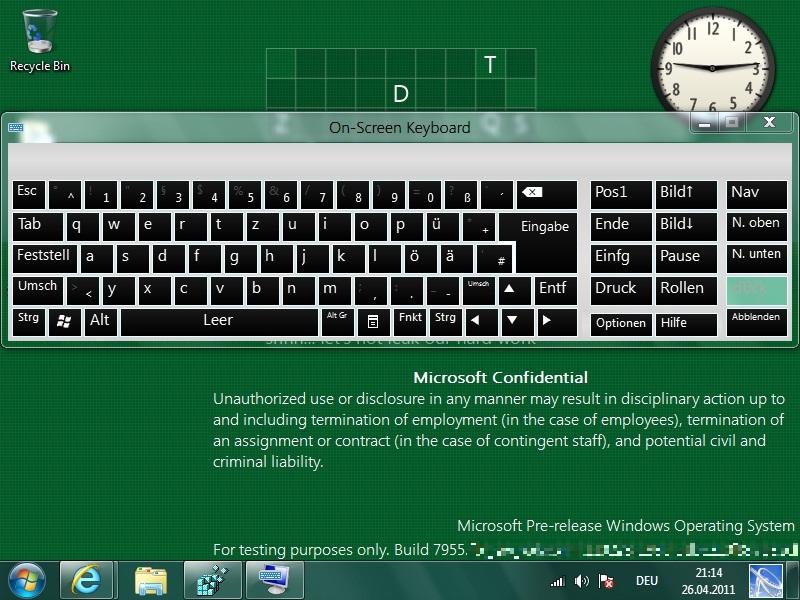
Task: Tap the number 0 key
Action: (x=424, y=194)
